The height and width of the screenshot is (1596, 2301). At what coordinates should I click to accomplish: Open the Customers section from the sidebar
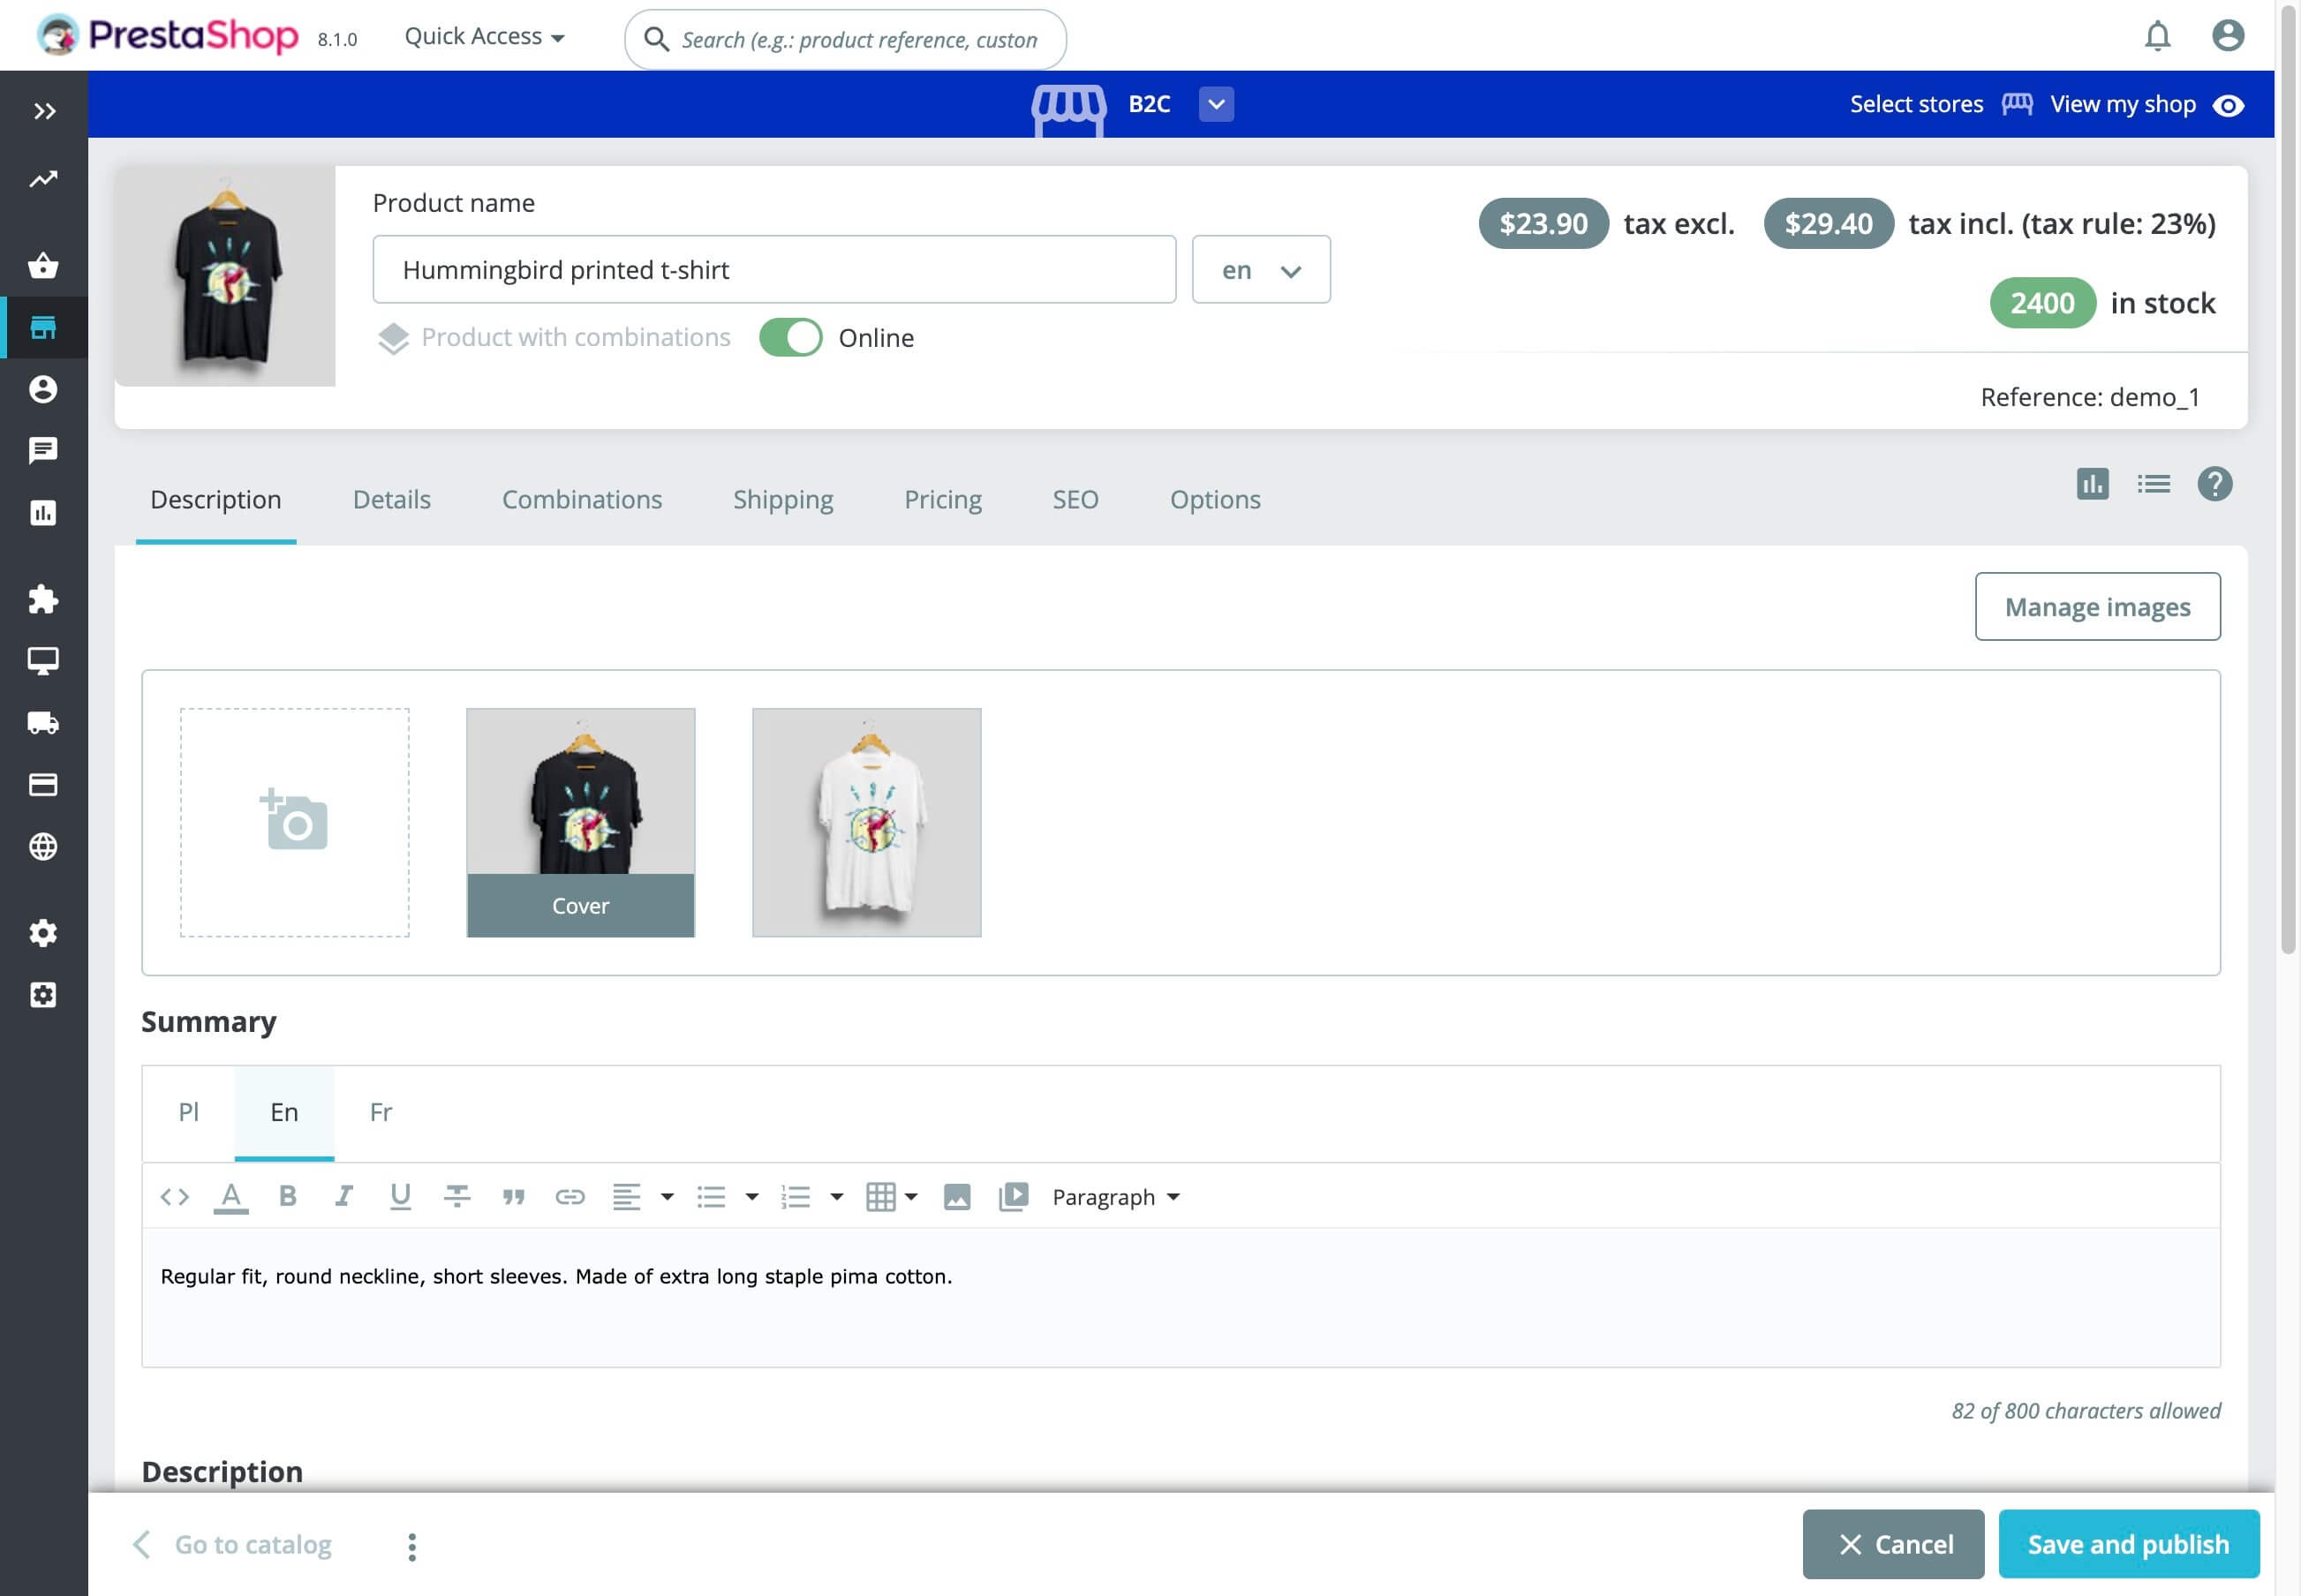coord(44,389)
